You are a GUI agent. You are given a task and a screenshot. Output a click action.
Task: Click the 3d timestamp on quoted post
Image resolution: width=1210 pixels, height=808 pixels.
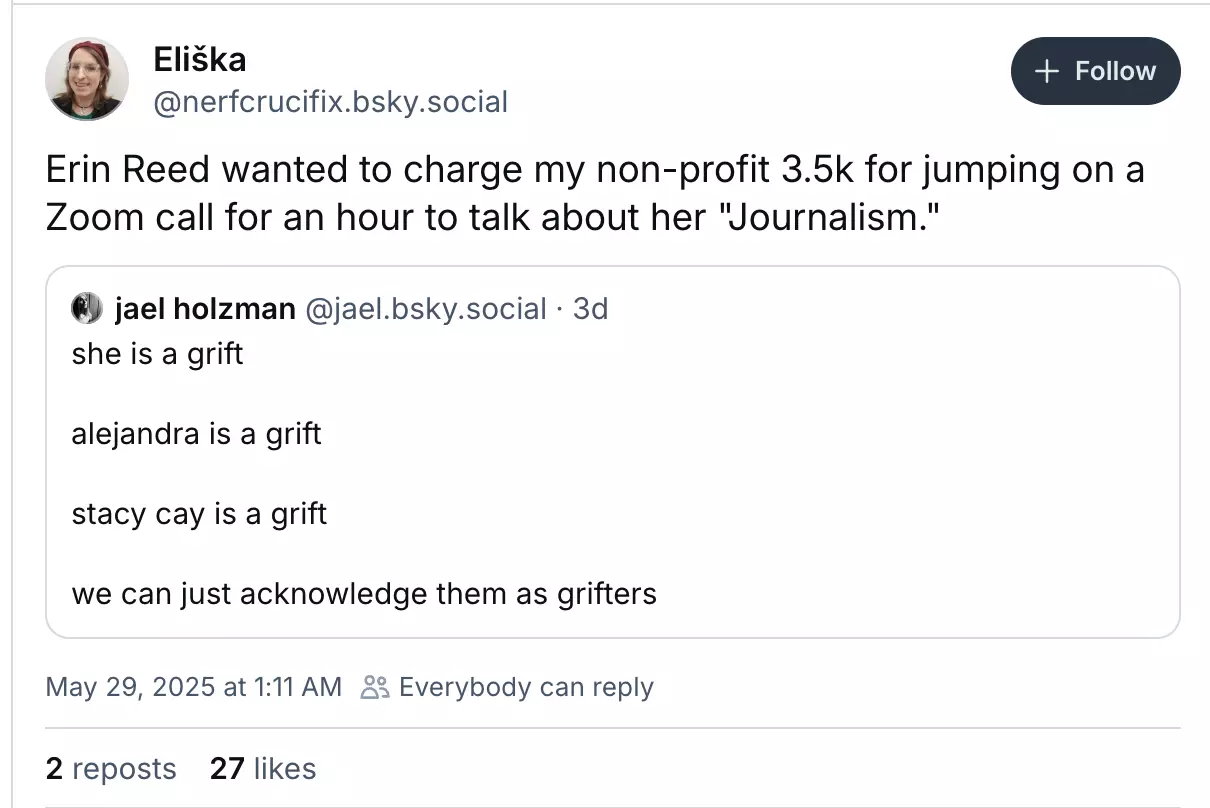590,309
